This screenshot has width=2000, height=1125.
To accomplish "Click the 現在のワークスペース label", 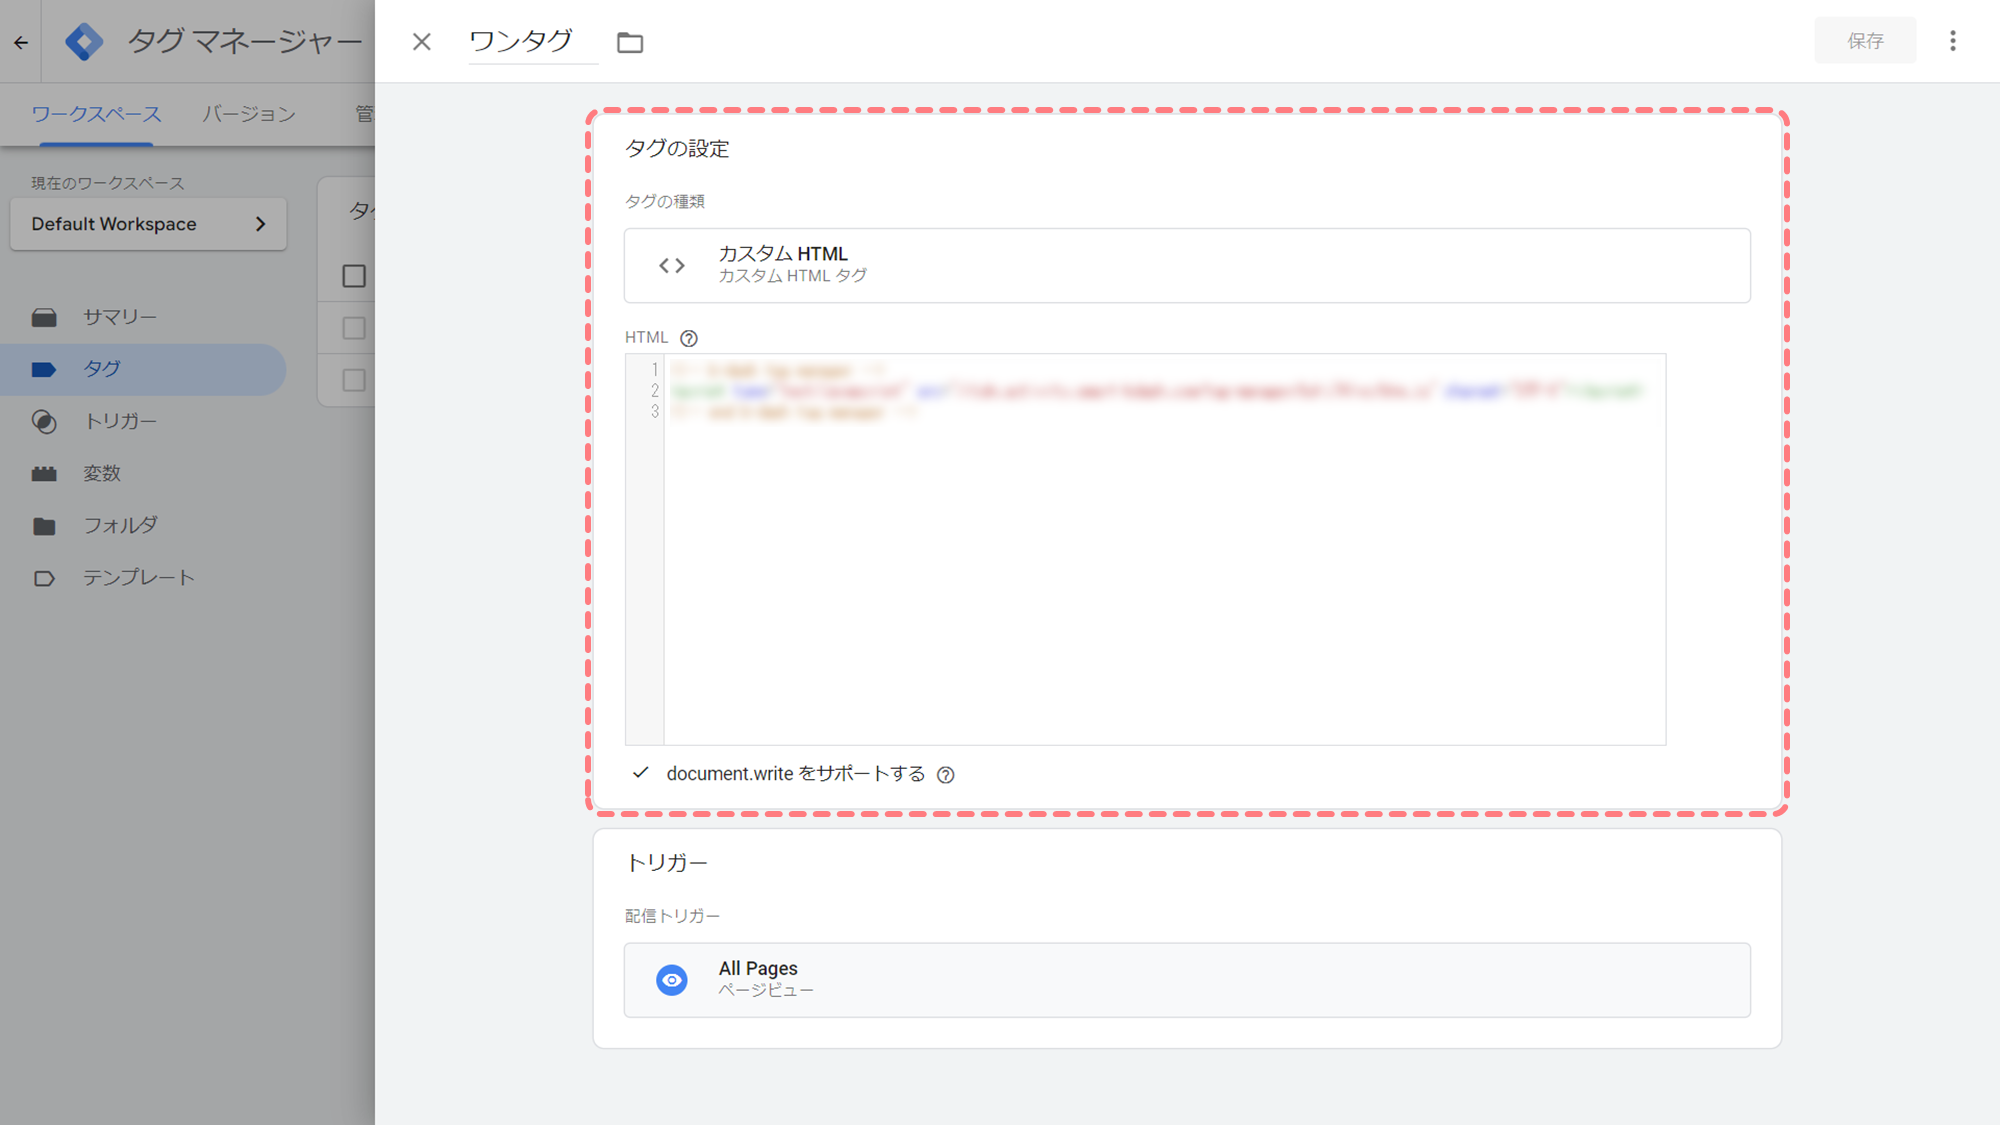I will click(108, 183).
